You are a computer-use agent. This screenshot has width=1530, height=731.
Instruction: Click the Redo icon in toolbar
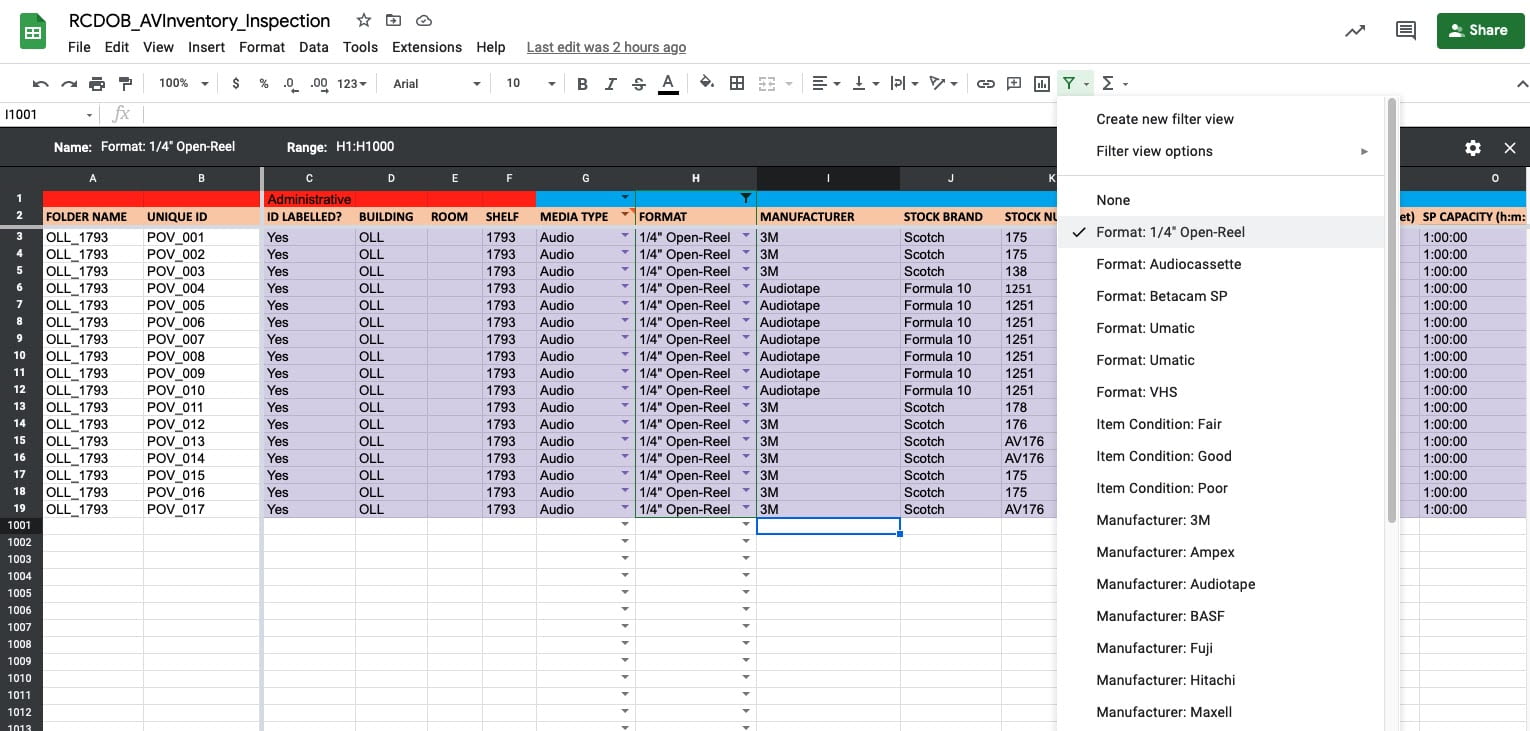point(69,84)
